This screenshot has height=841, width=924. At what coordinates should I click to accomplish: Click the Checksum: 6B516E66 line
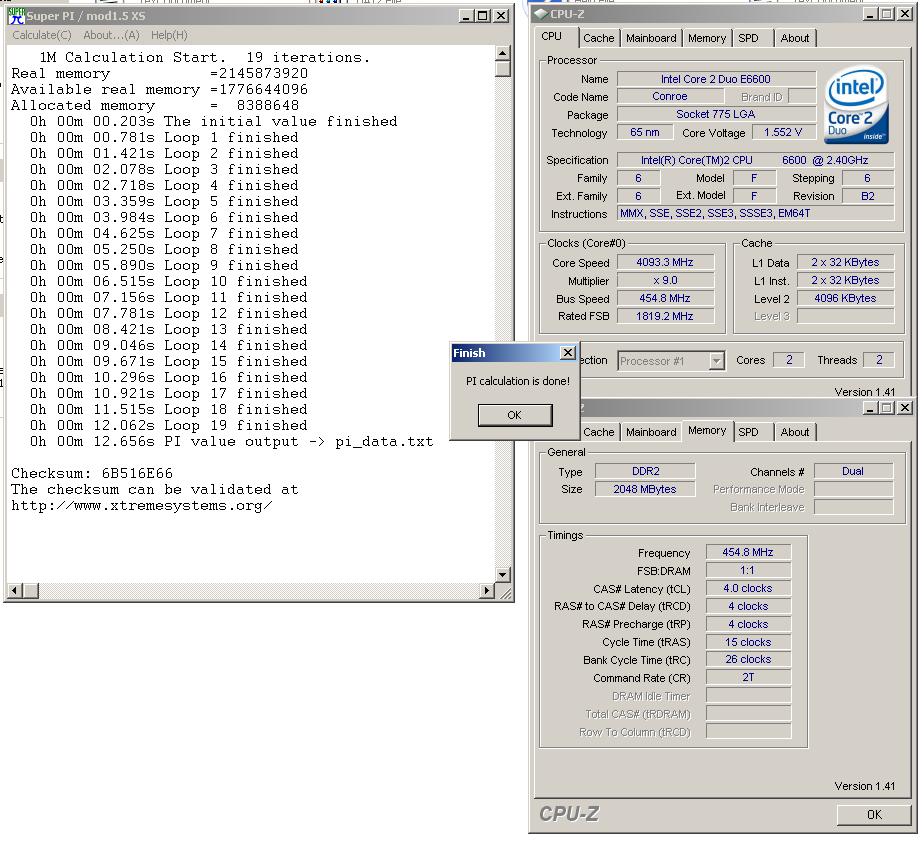(92, 474)
